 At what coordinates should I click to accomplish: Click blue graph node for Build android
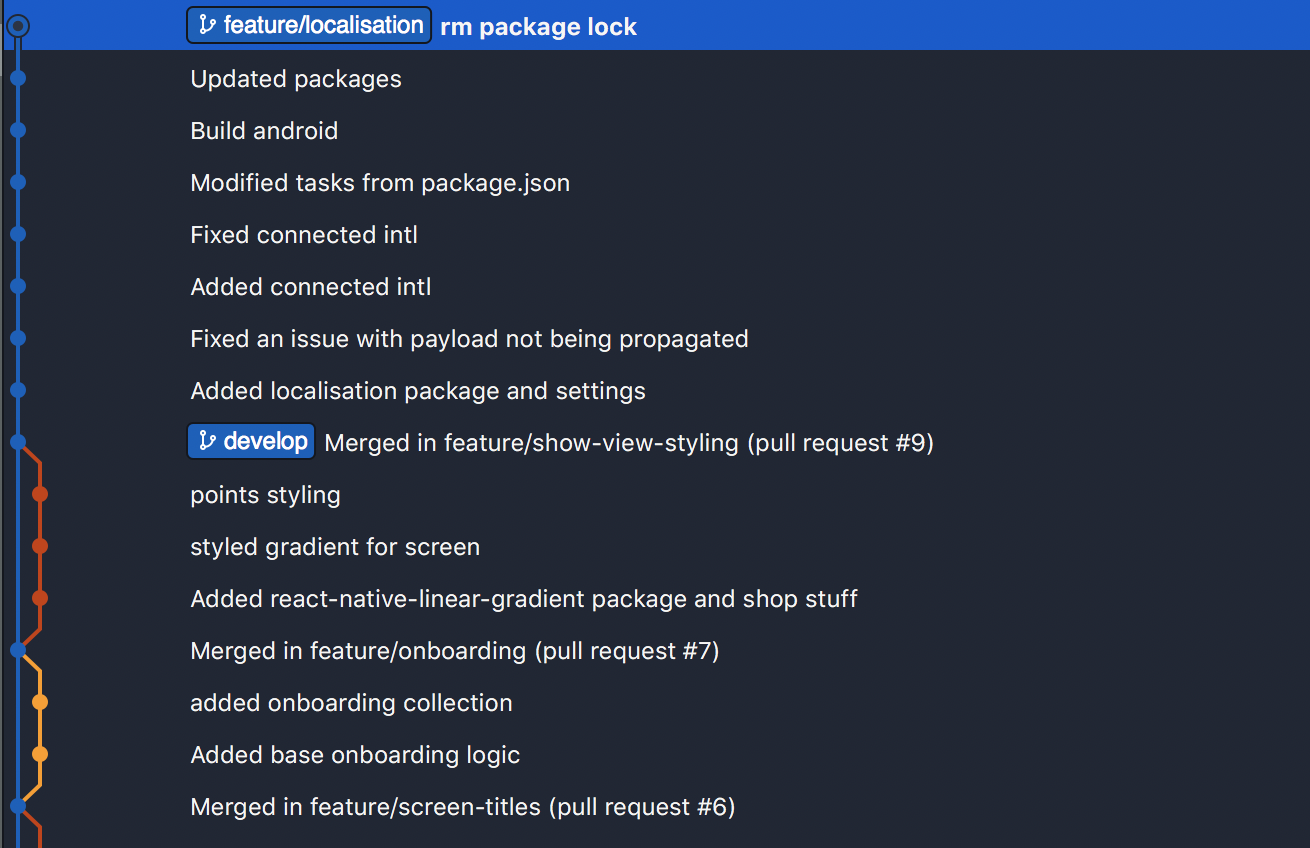pos(17,130)
